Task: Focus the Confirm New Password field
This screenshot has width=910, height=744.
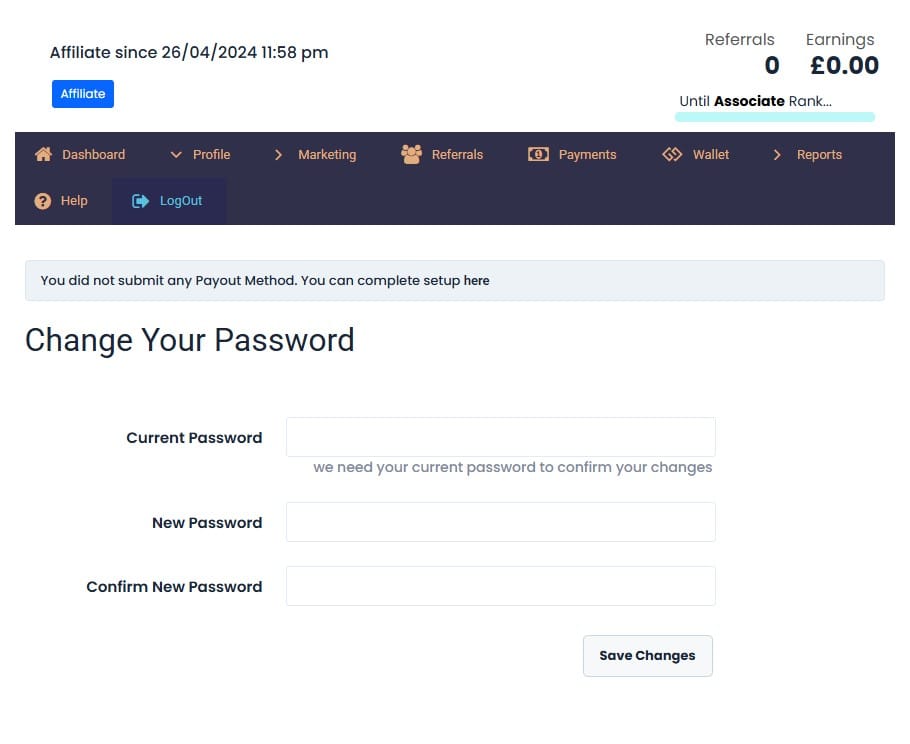Action: [x=501, y=586]
